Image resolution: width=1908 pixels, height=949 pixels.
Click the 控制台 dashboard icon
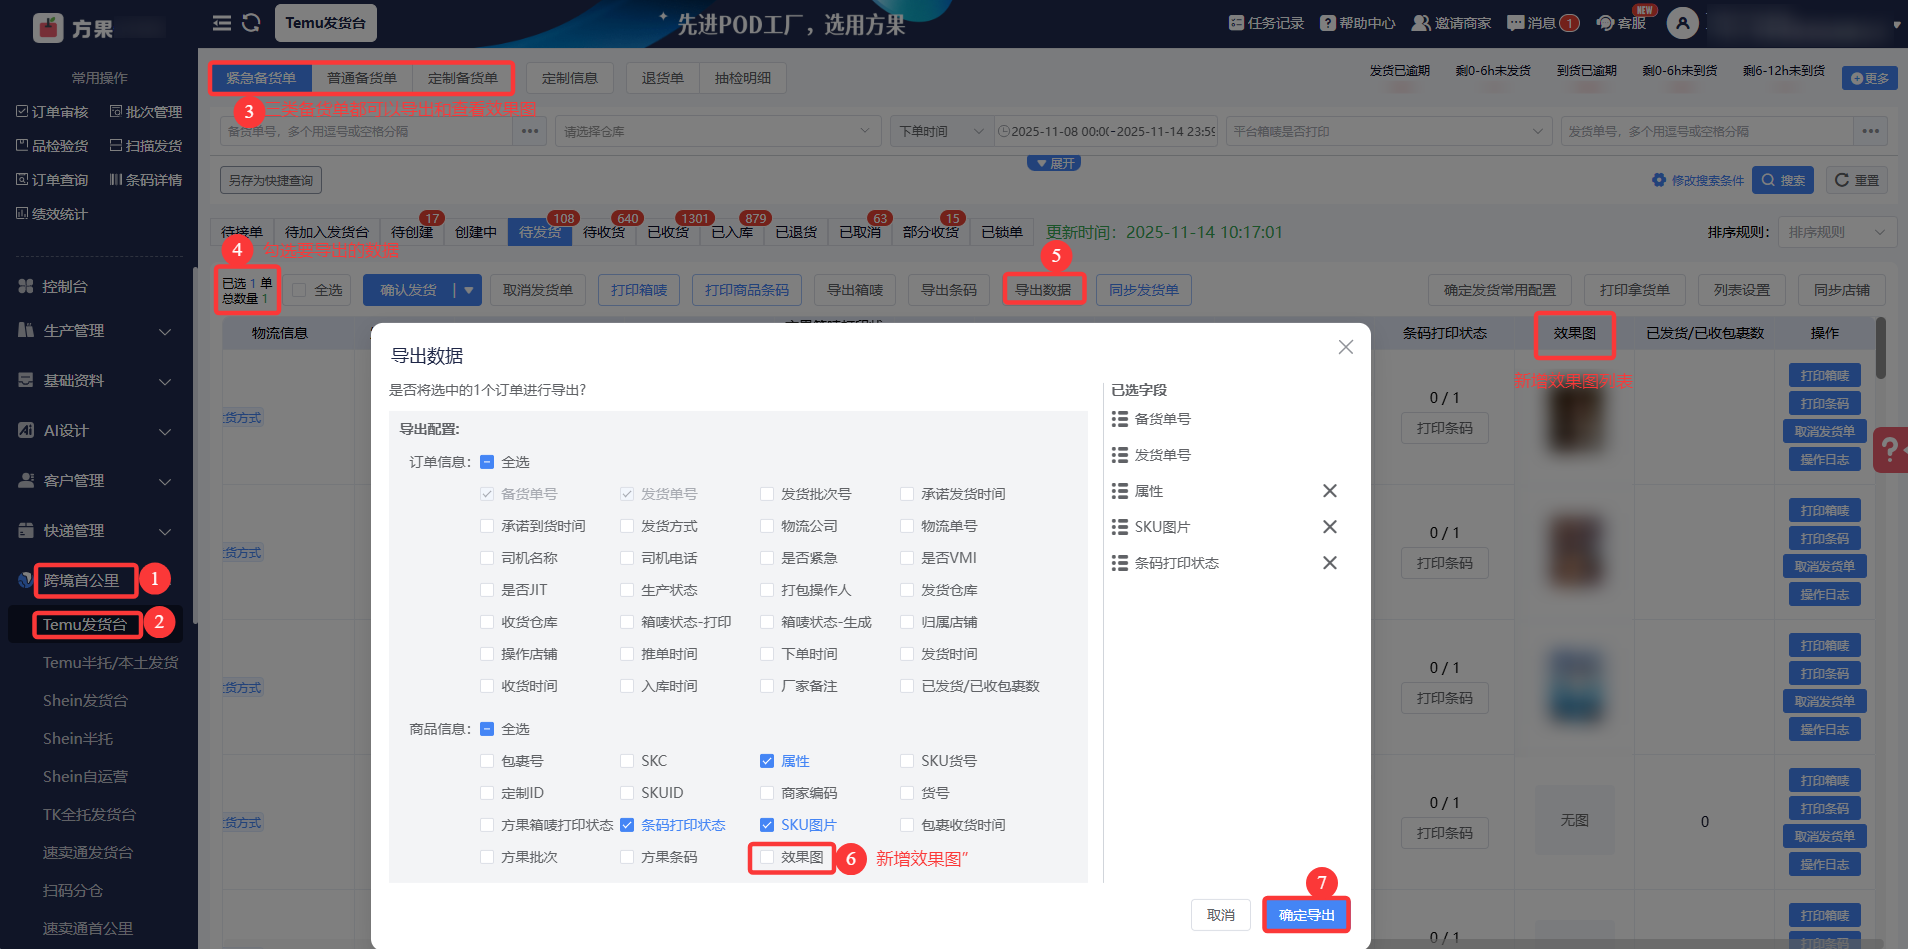coord(26,286)
